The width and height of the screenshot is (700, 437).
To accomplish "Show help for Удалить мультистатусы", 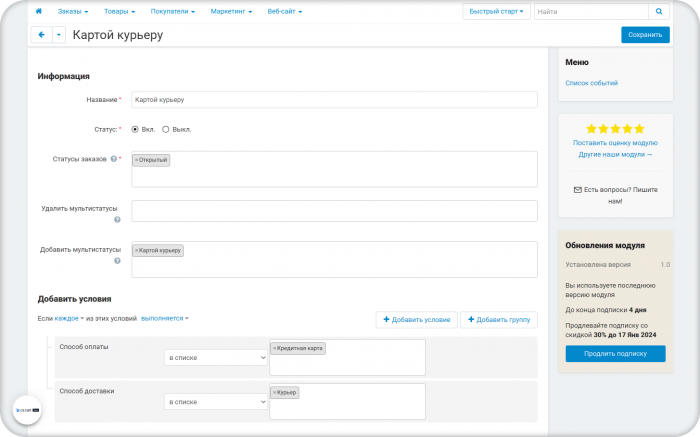I will point(117,220).
